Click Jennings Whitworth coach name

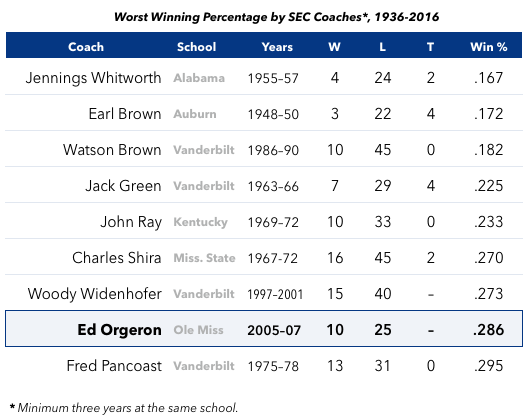[x=93, y=78]
